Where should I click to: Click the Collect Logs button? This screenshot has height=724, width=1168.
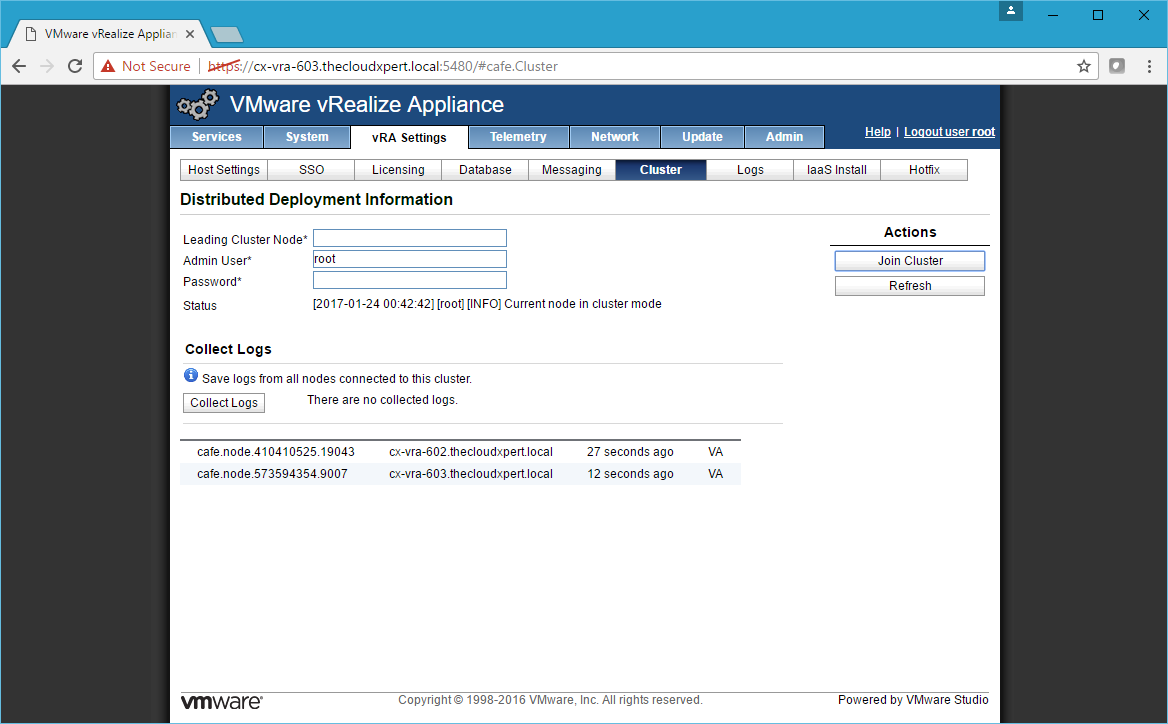point(224,403)
